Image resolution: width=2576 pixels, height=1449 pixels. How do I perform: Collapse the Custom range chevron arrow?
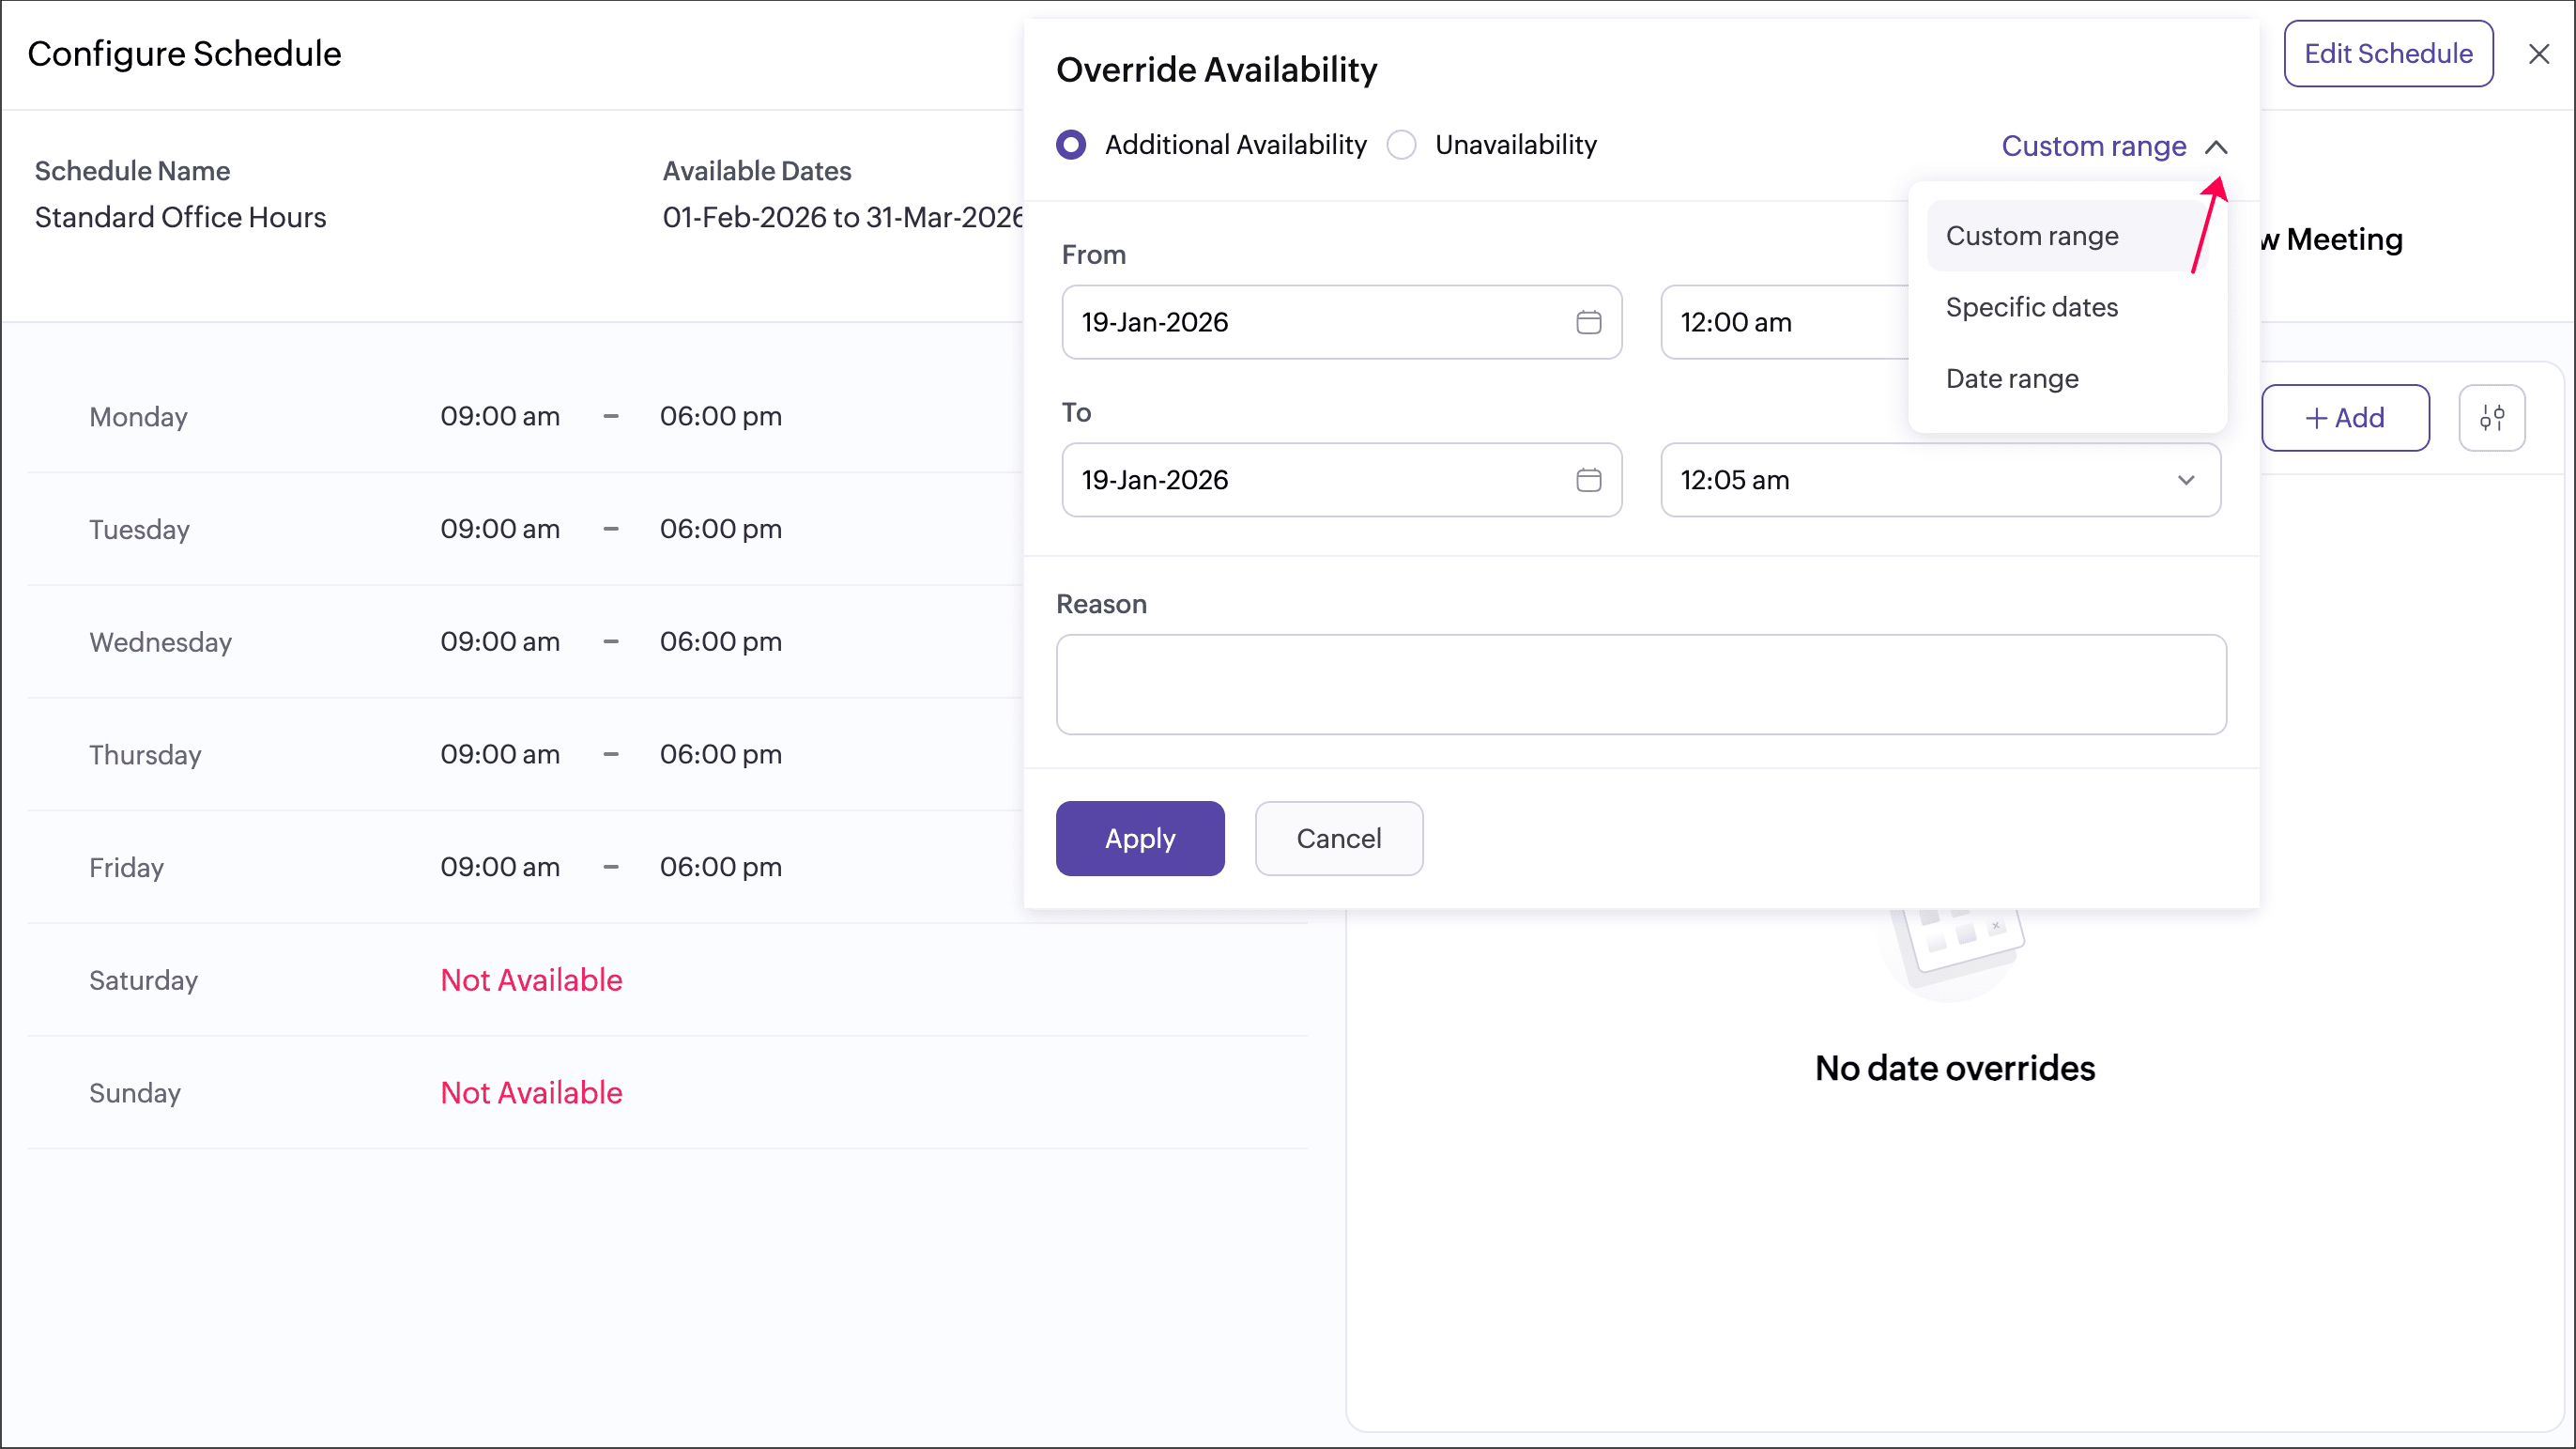point(2216,147)
